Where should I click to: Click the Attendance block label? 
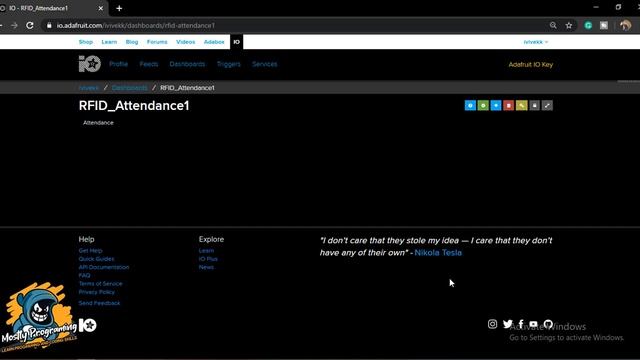tap(98, 123)
